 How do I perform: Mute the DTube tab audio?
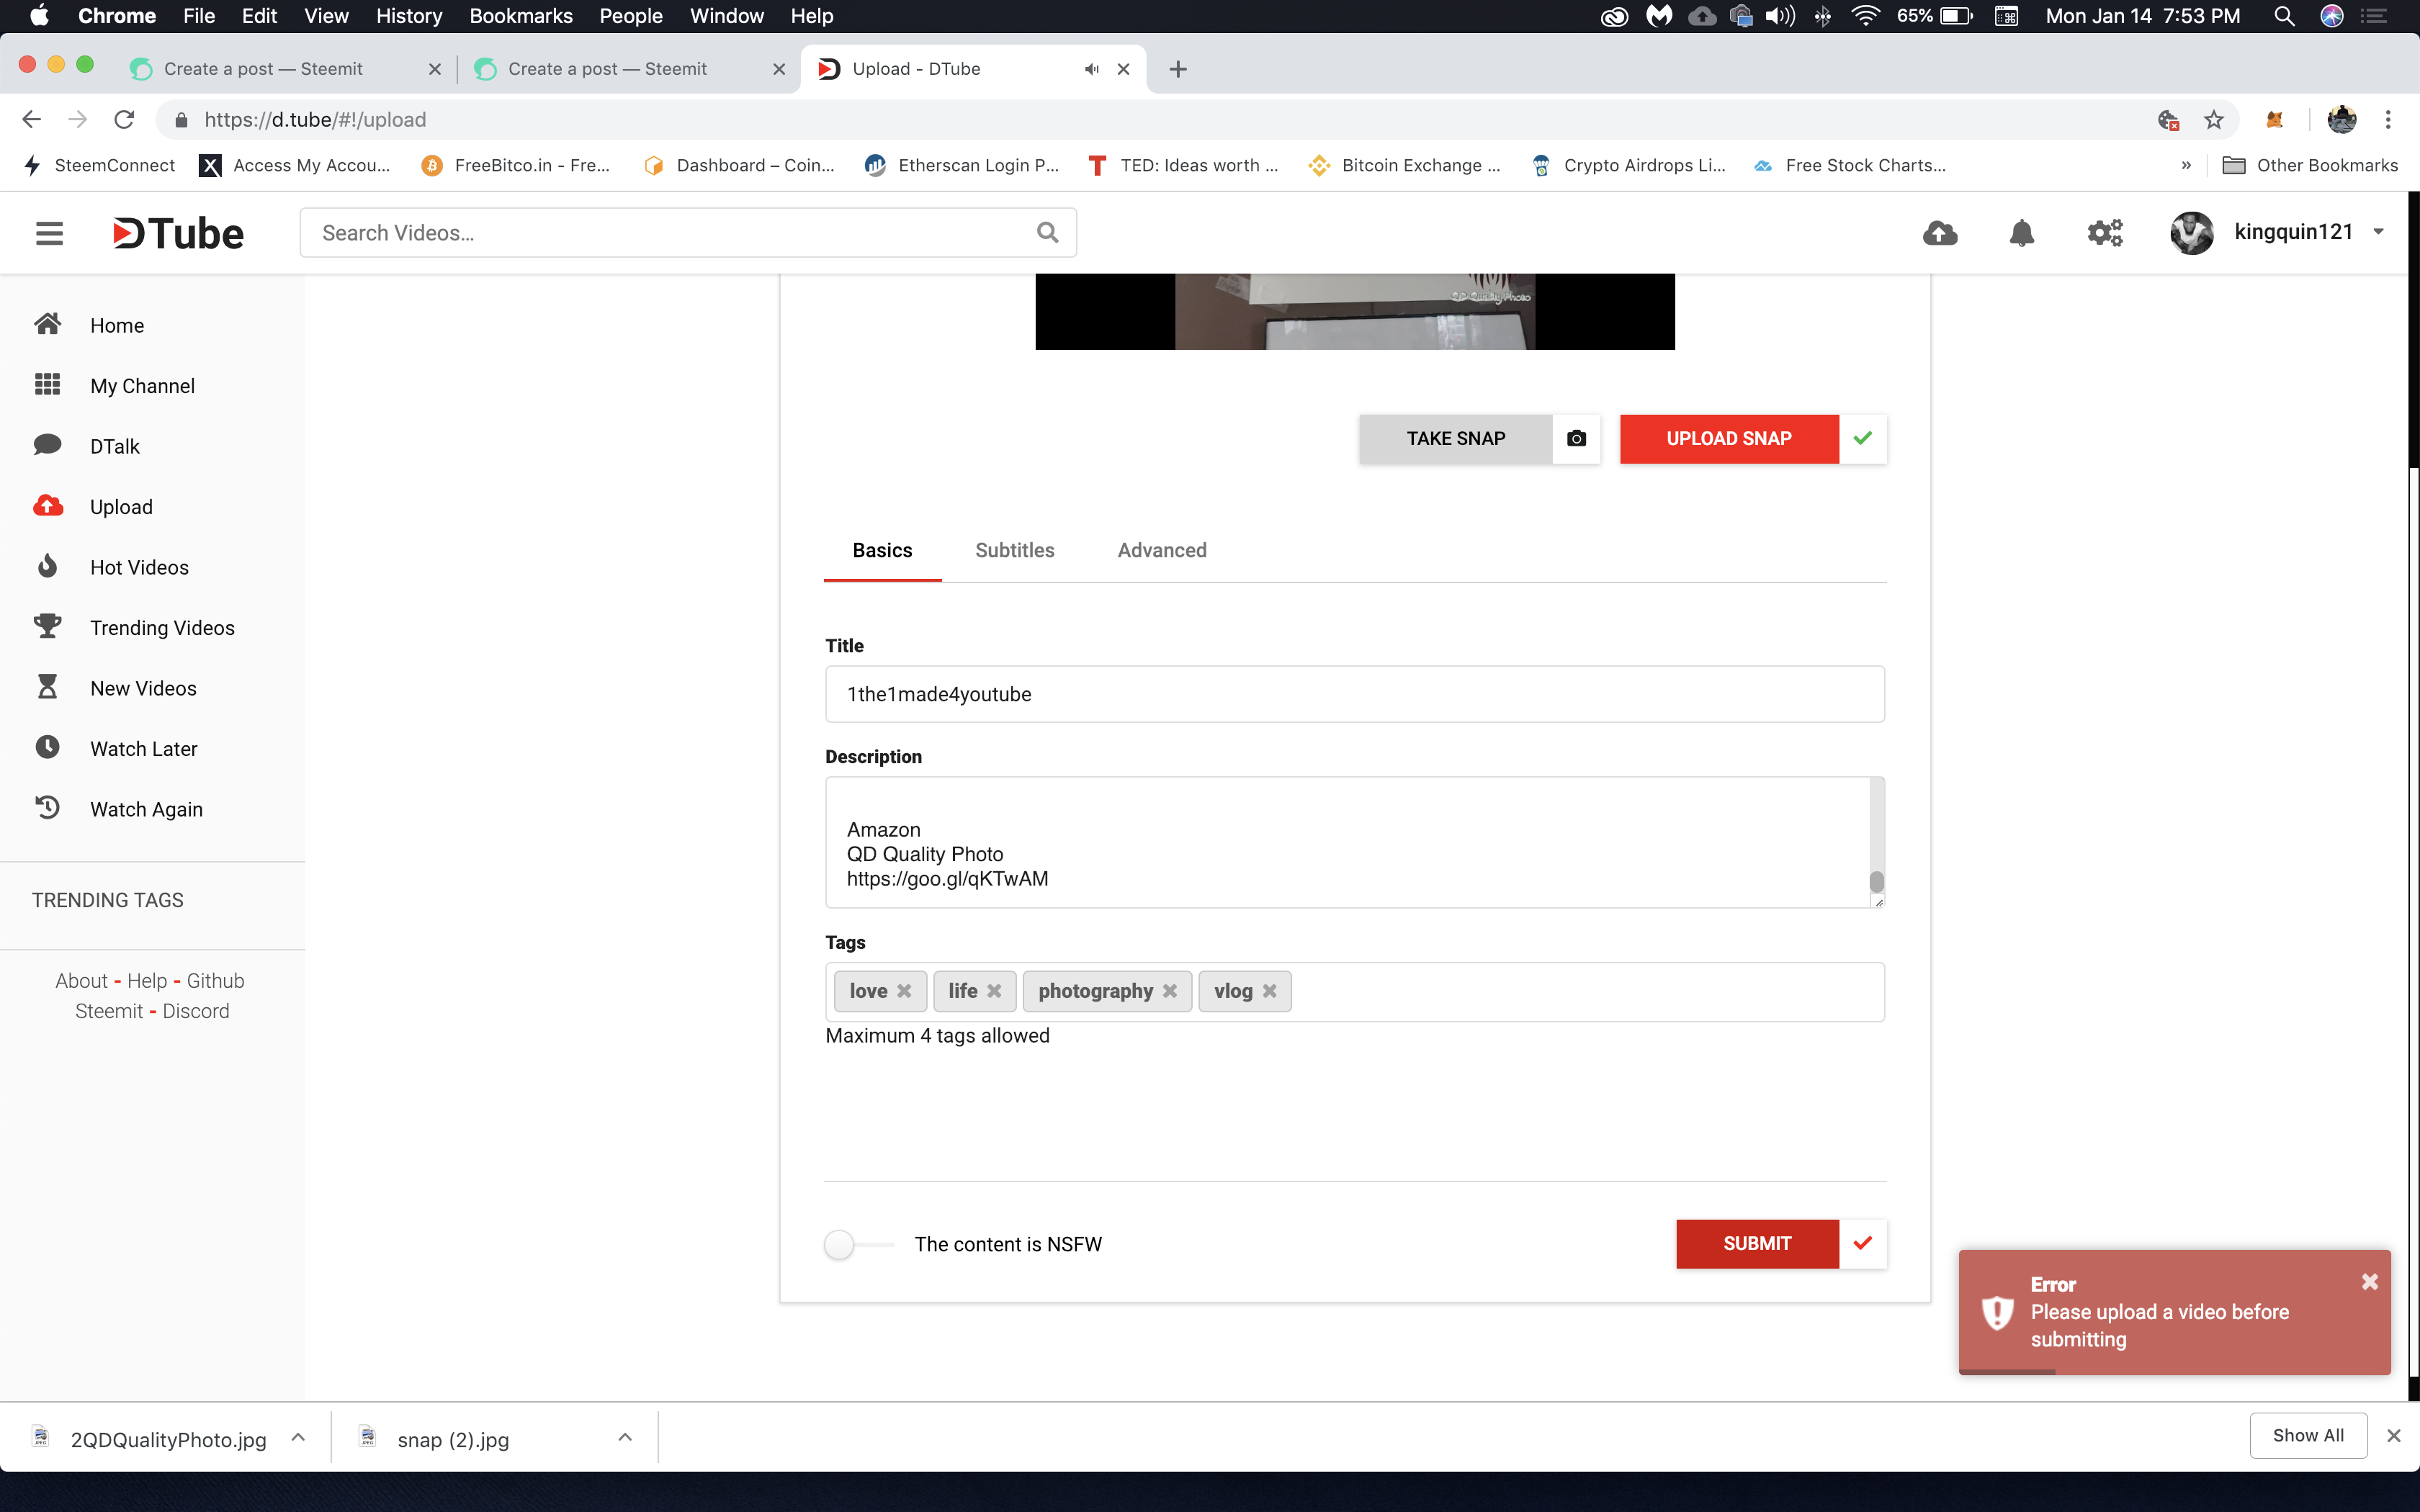pyautogui.click(x=1091, y=69)
